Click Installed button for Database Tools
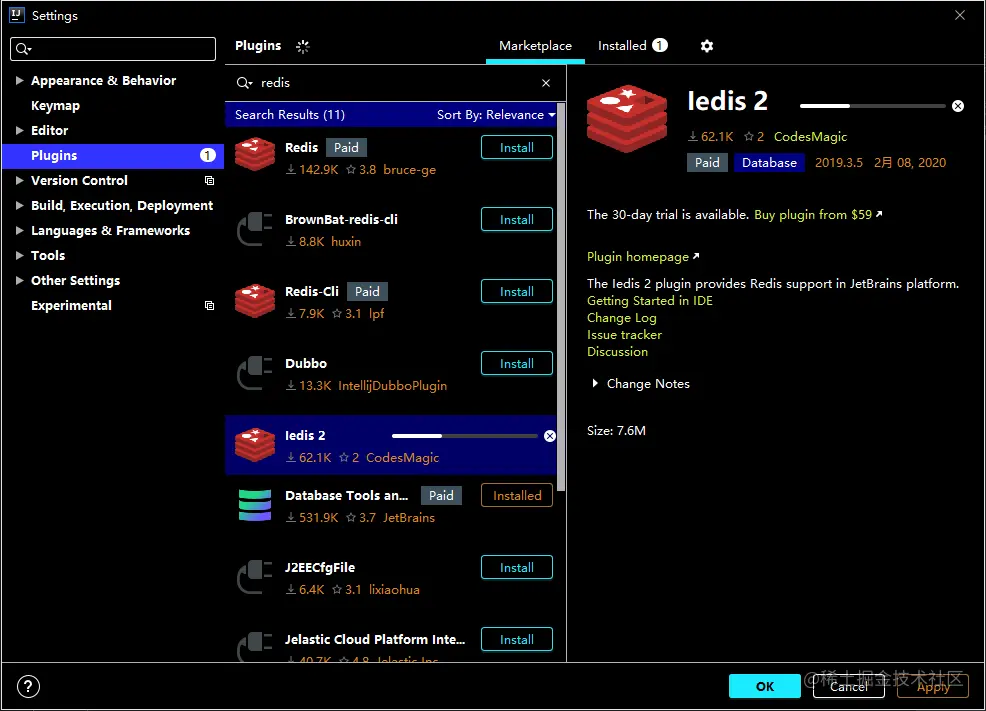The width and height of the screenshot is (986, 711). (517, 495)
